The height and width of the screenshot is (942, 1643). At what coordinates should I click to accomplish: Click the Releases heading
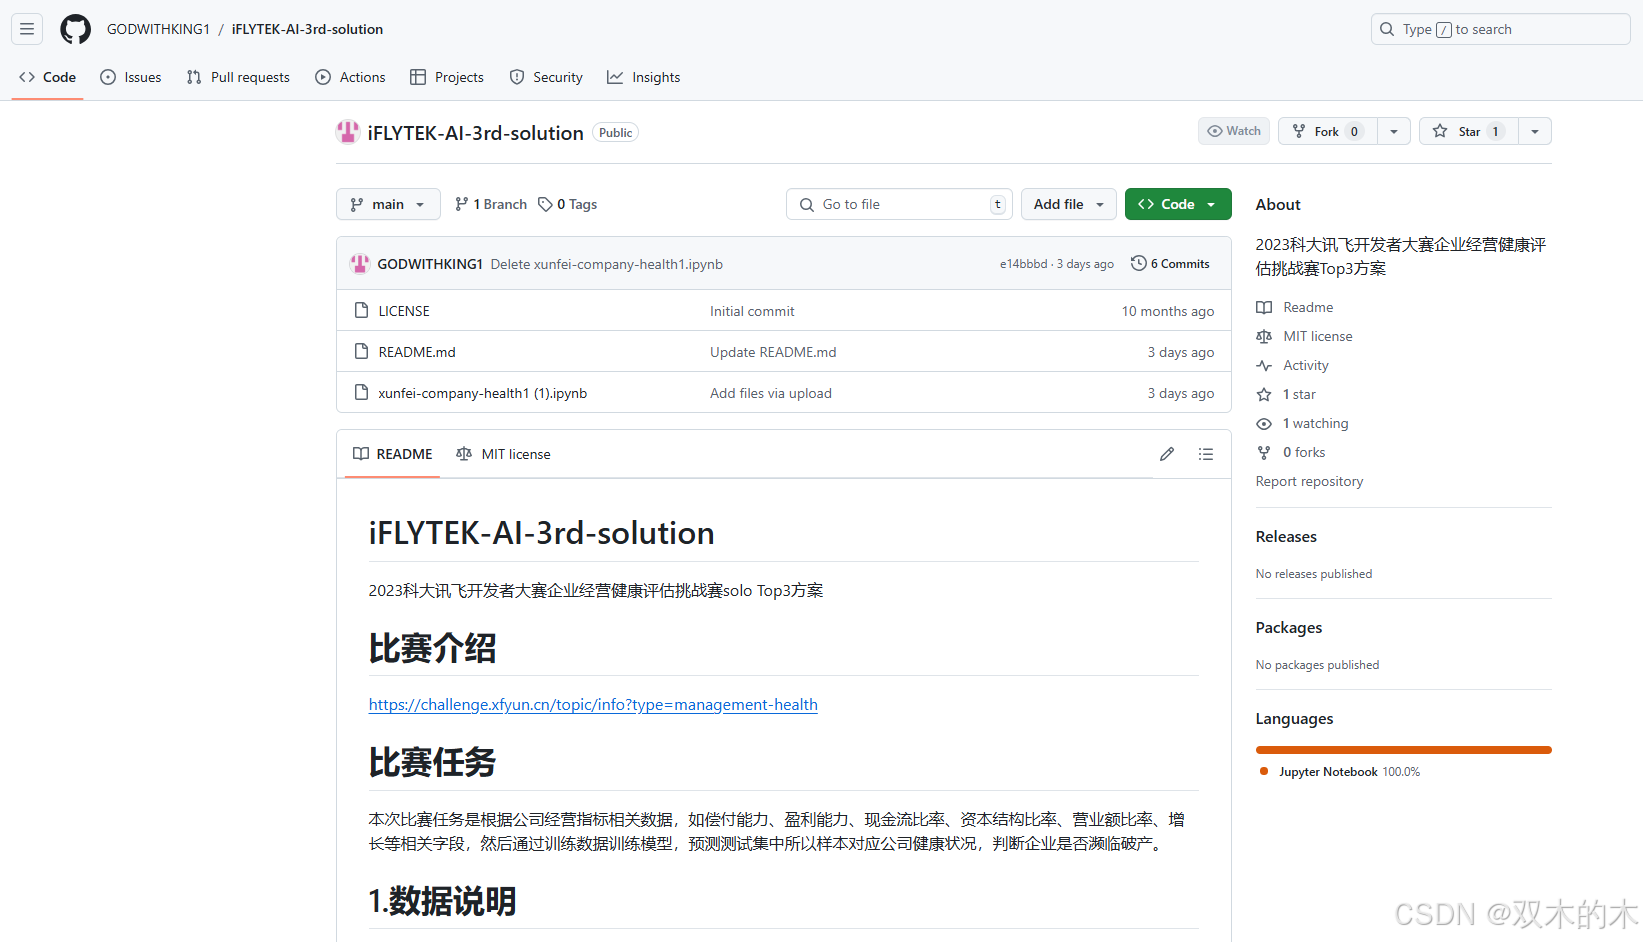[x=1286, y=537]
